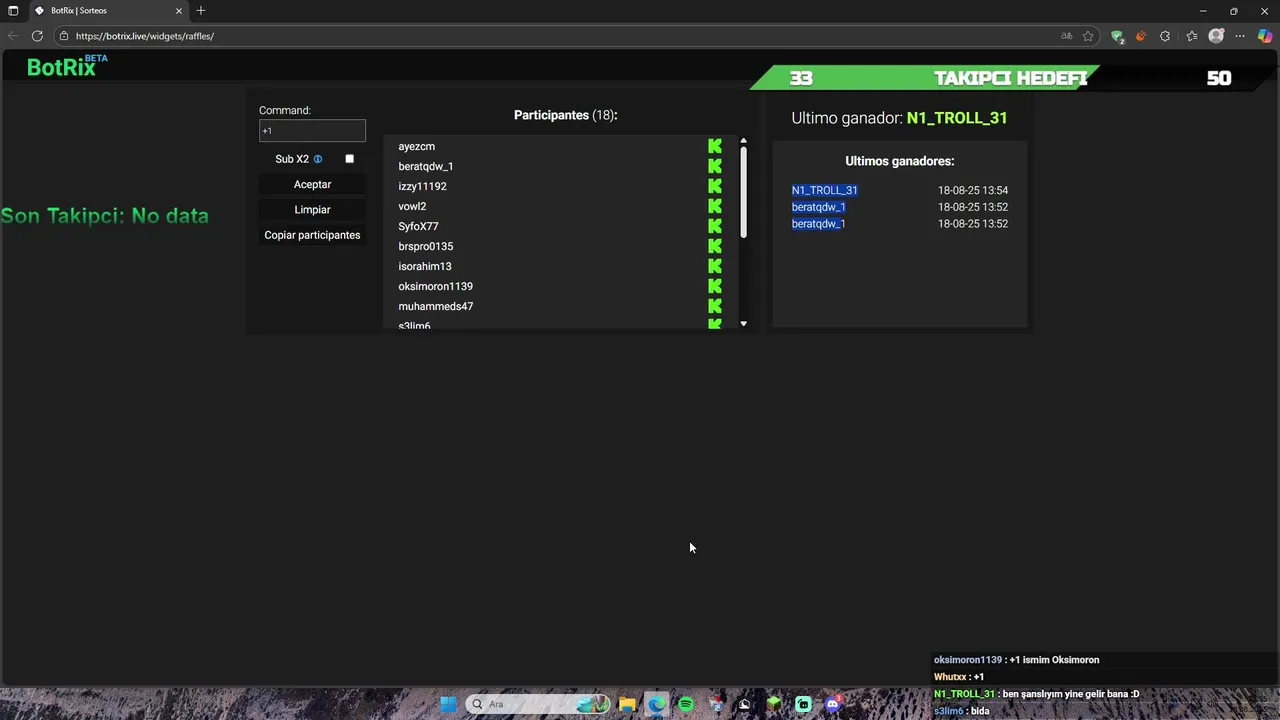Open the orange extension icon
Image resolution: width=1280 pixels, height=720 pixels.
click(x=1141, y=36)
